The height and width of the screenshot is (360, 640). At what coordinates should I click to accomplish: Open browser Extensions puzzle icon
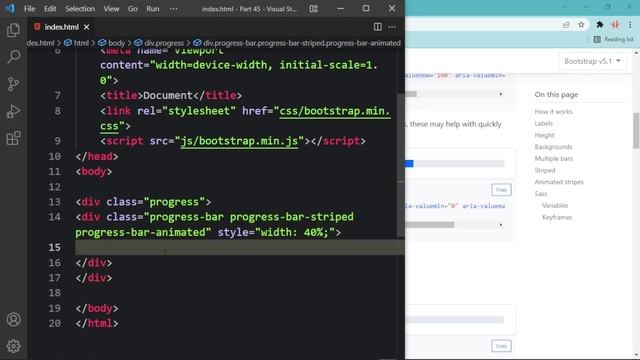600,25
